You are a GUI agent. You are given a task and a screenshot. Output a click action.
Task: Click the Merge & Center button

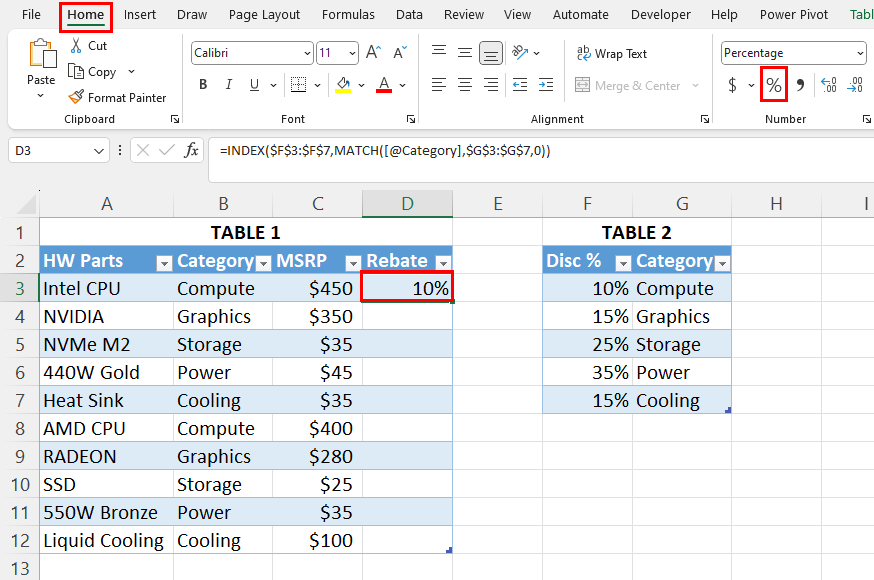628,85
